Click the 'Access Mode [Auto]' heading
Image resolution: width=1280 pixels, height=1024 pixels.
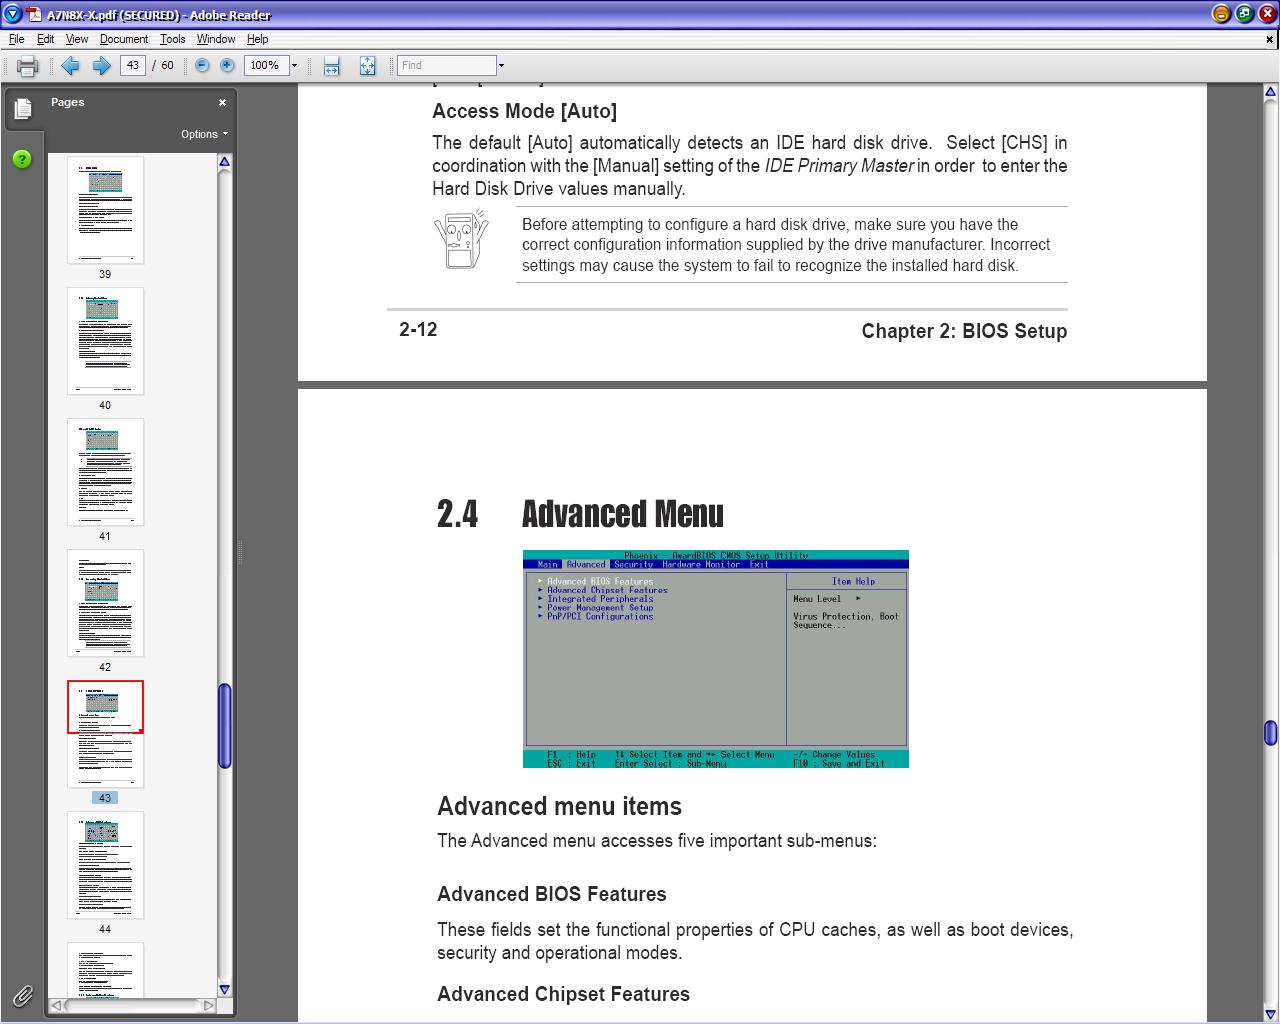524,111
